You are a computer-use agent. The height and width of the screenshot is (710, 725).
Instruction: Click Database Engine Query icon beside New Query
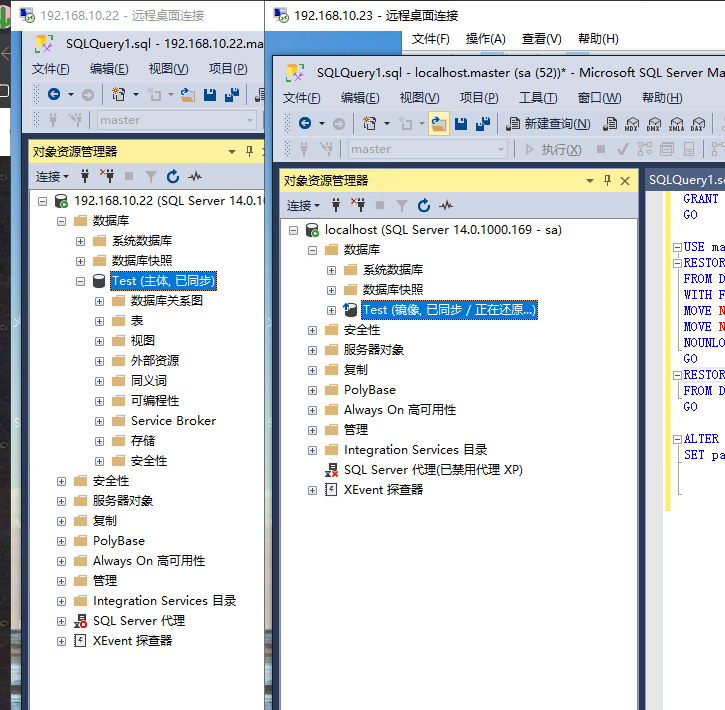point(610,124)
